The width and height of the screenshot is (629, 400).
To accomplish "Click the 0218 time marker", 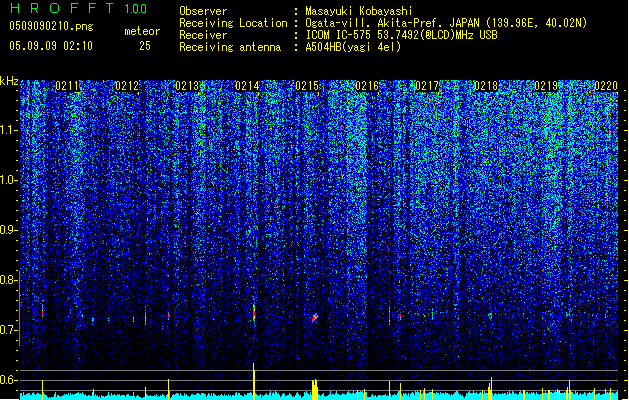I will [x=486, y=86].
